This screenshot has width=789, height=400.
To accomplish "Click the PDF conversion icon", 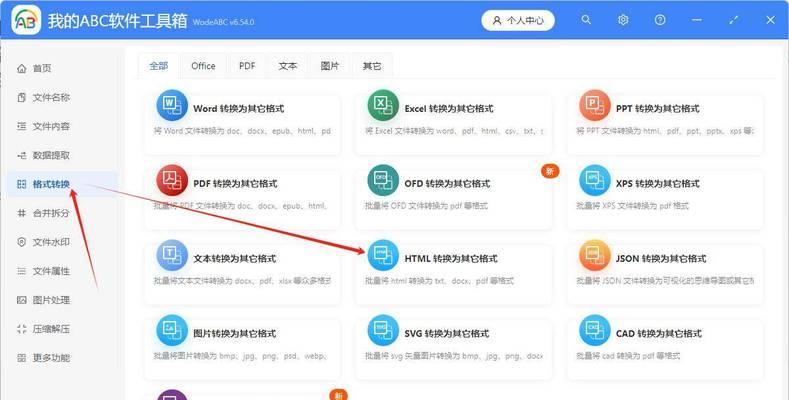I will 172,180.
